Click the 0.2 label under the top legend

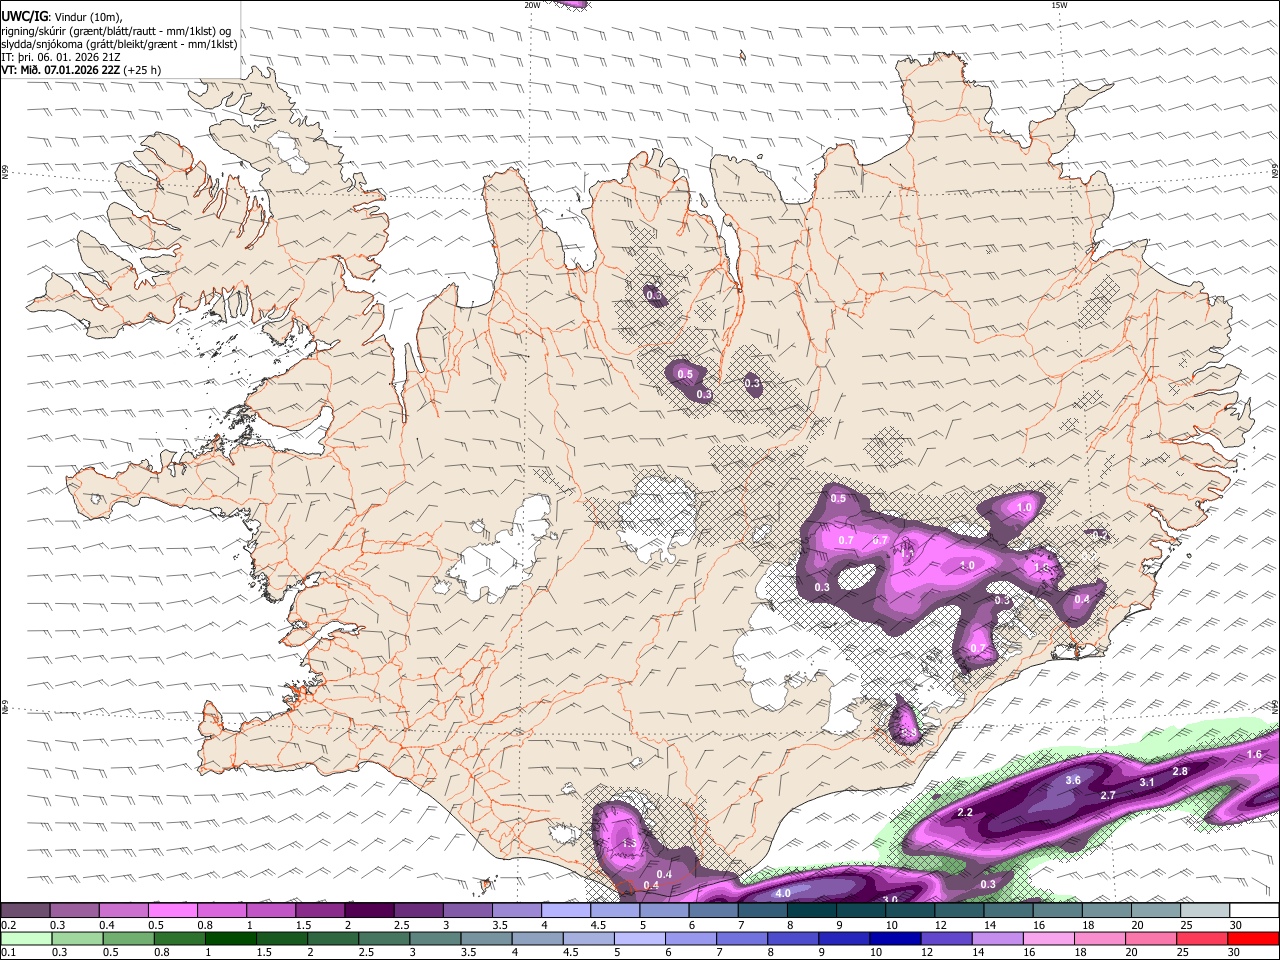pos(8,925)
